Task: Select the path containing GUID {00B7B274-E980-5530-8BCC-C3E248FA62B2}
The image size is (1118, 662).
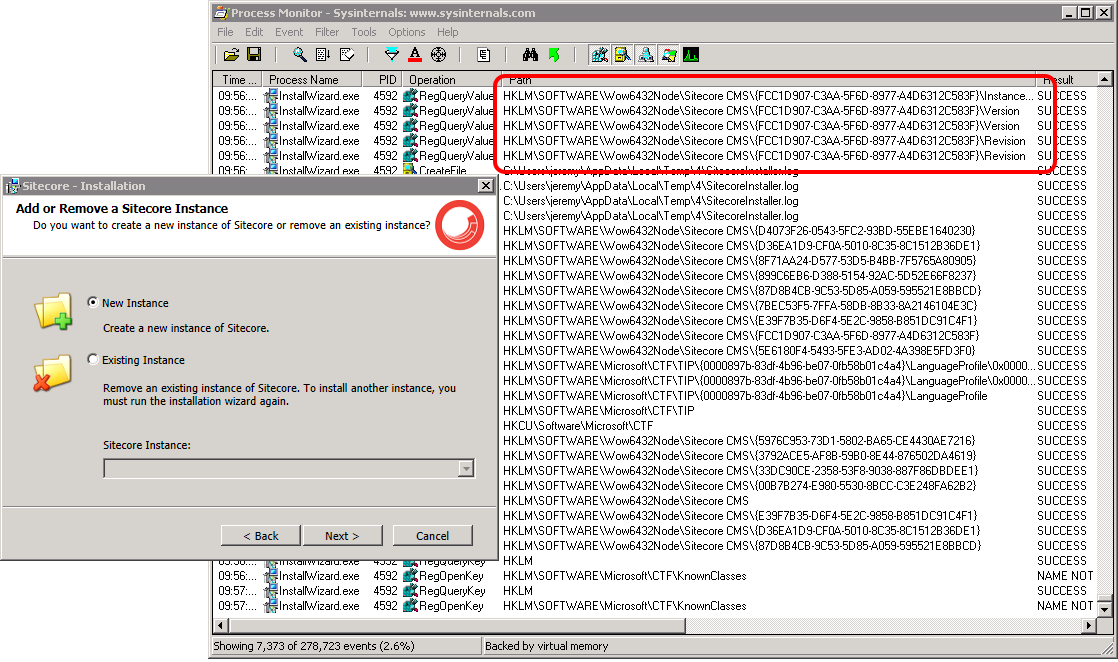Action: pyautogui.click(x=739, y=486)
